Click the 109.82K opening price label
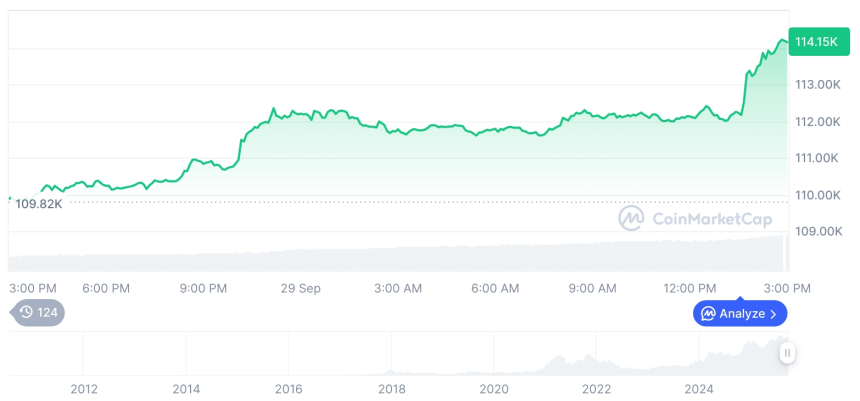This screenshot has height=401, width=860. [38, 204]
